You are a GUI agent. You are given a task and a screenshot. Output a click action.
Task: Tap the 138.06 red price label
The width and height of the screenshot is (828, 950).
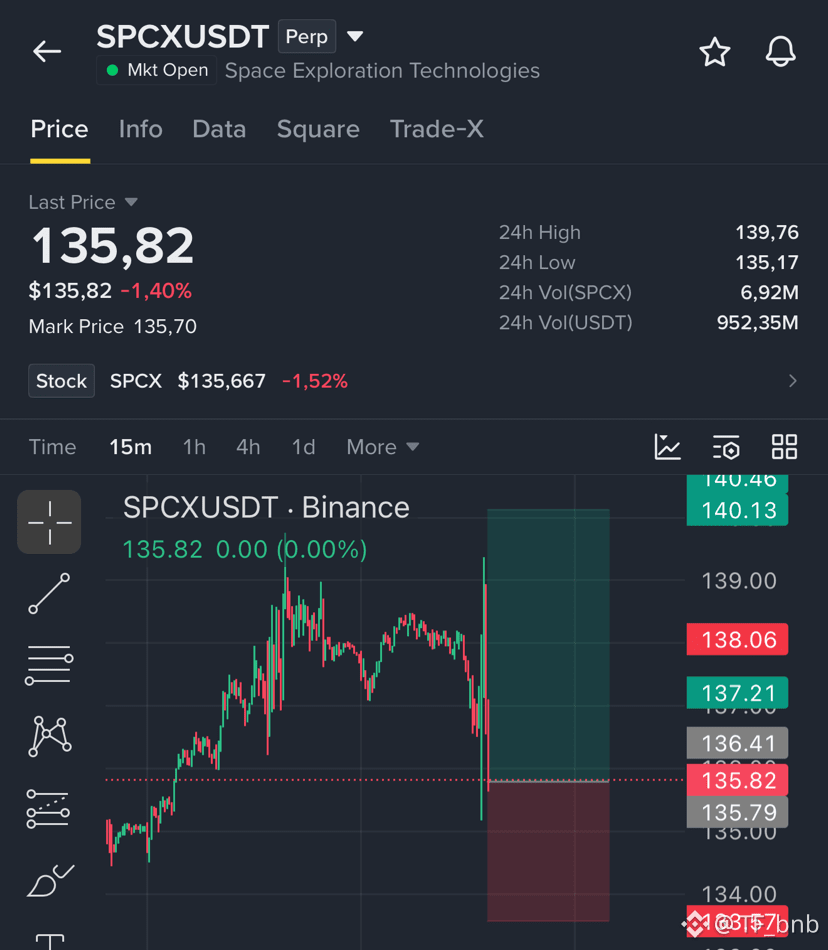coord(737,639)
